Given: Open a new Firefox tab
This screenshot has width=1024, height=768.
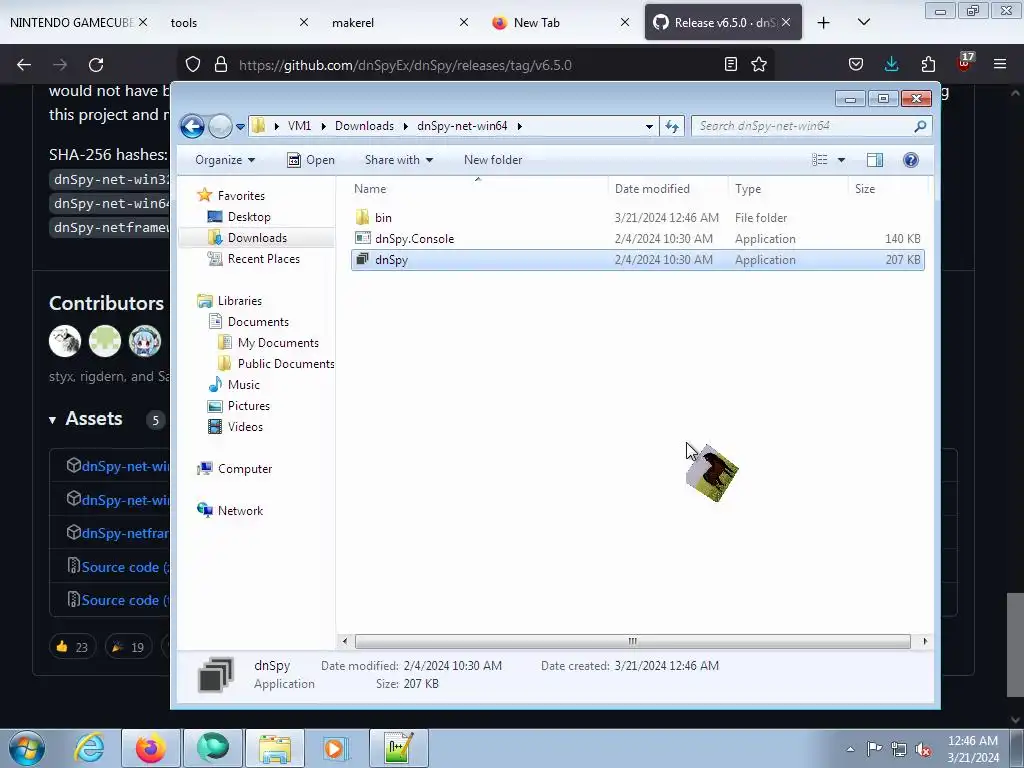Looking at the screenshot, I should (824, 23).
